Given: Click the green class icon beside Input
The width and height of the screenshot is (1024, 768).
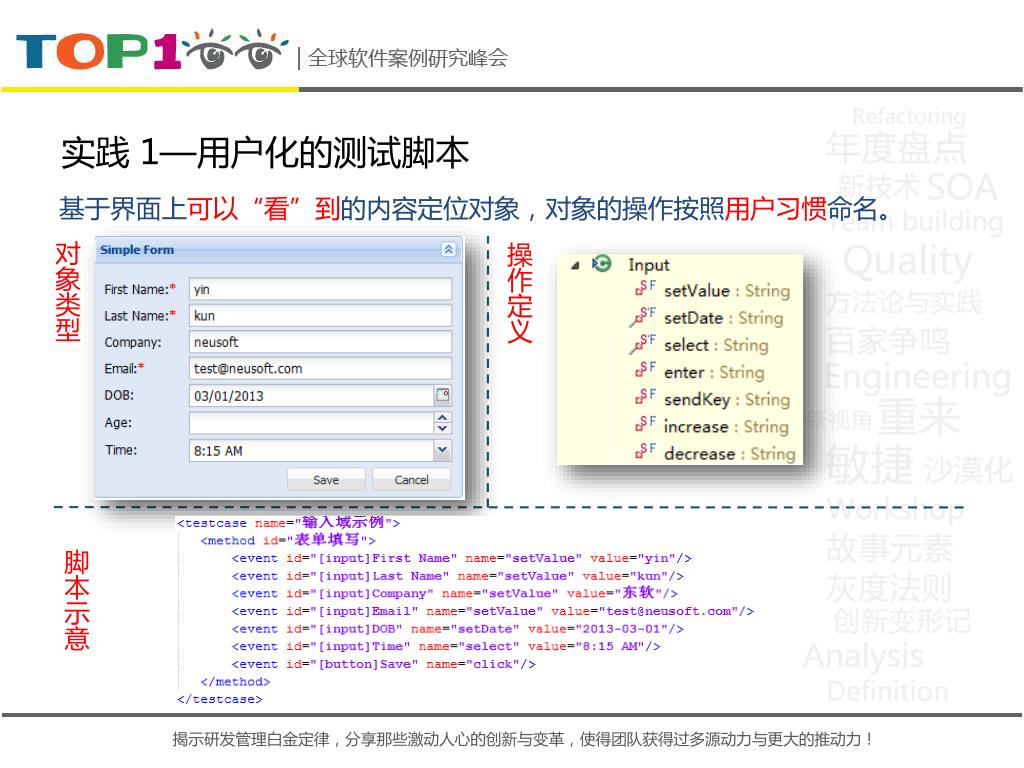Looking at the screenshot, I should pyautogui.click(x=601, y=264).
